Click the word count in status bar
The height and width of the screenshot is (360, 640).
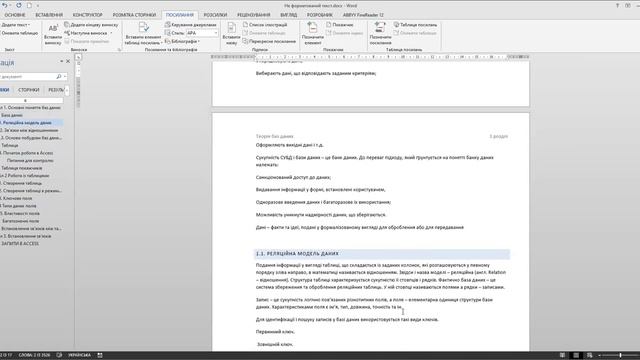(34, 355)
